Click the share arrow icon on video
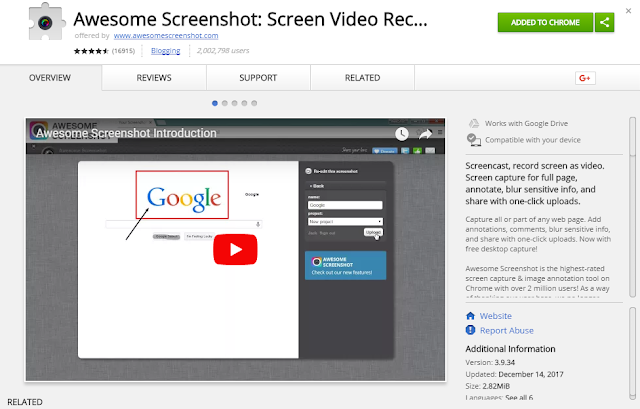 (x=425, y=133)
